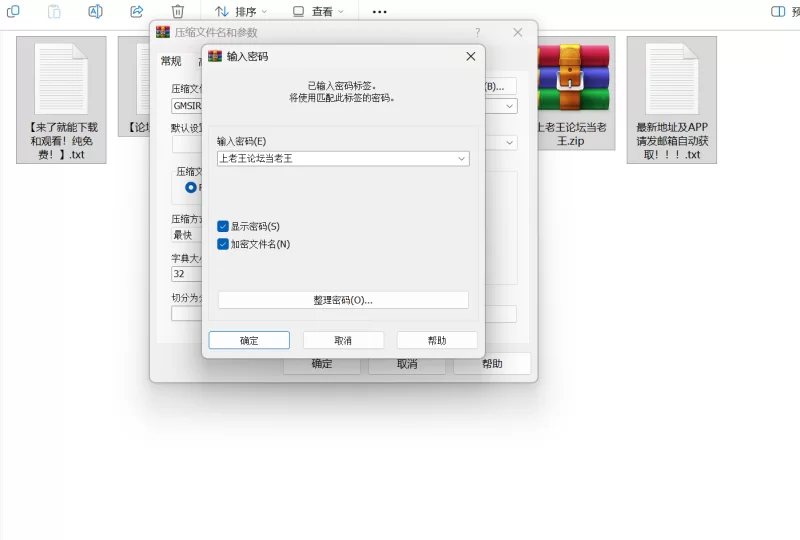Uncheck the 显示密码 checkbox
Viewport: 800px width, 540px height.
point(223,226)
